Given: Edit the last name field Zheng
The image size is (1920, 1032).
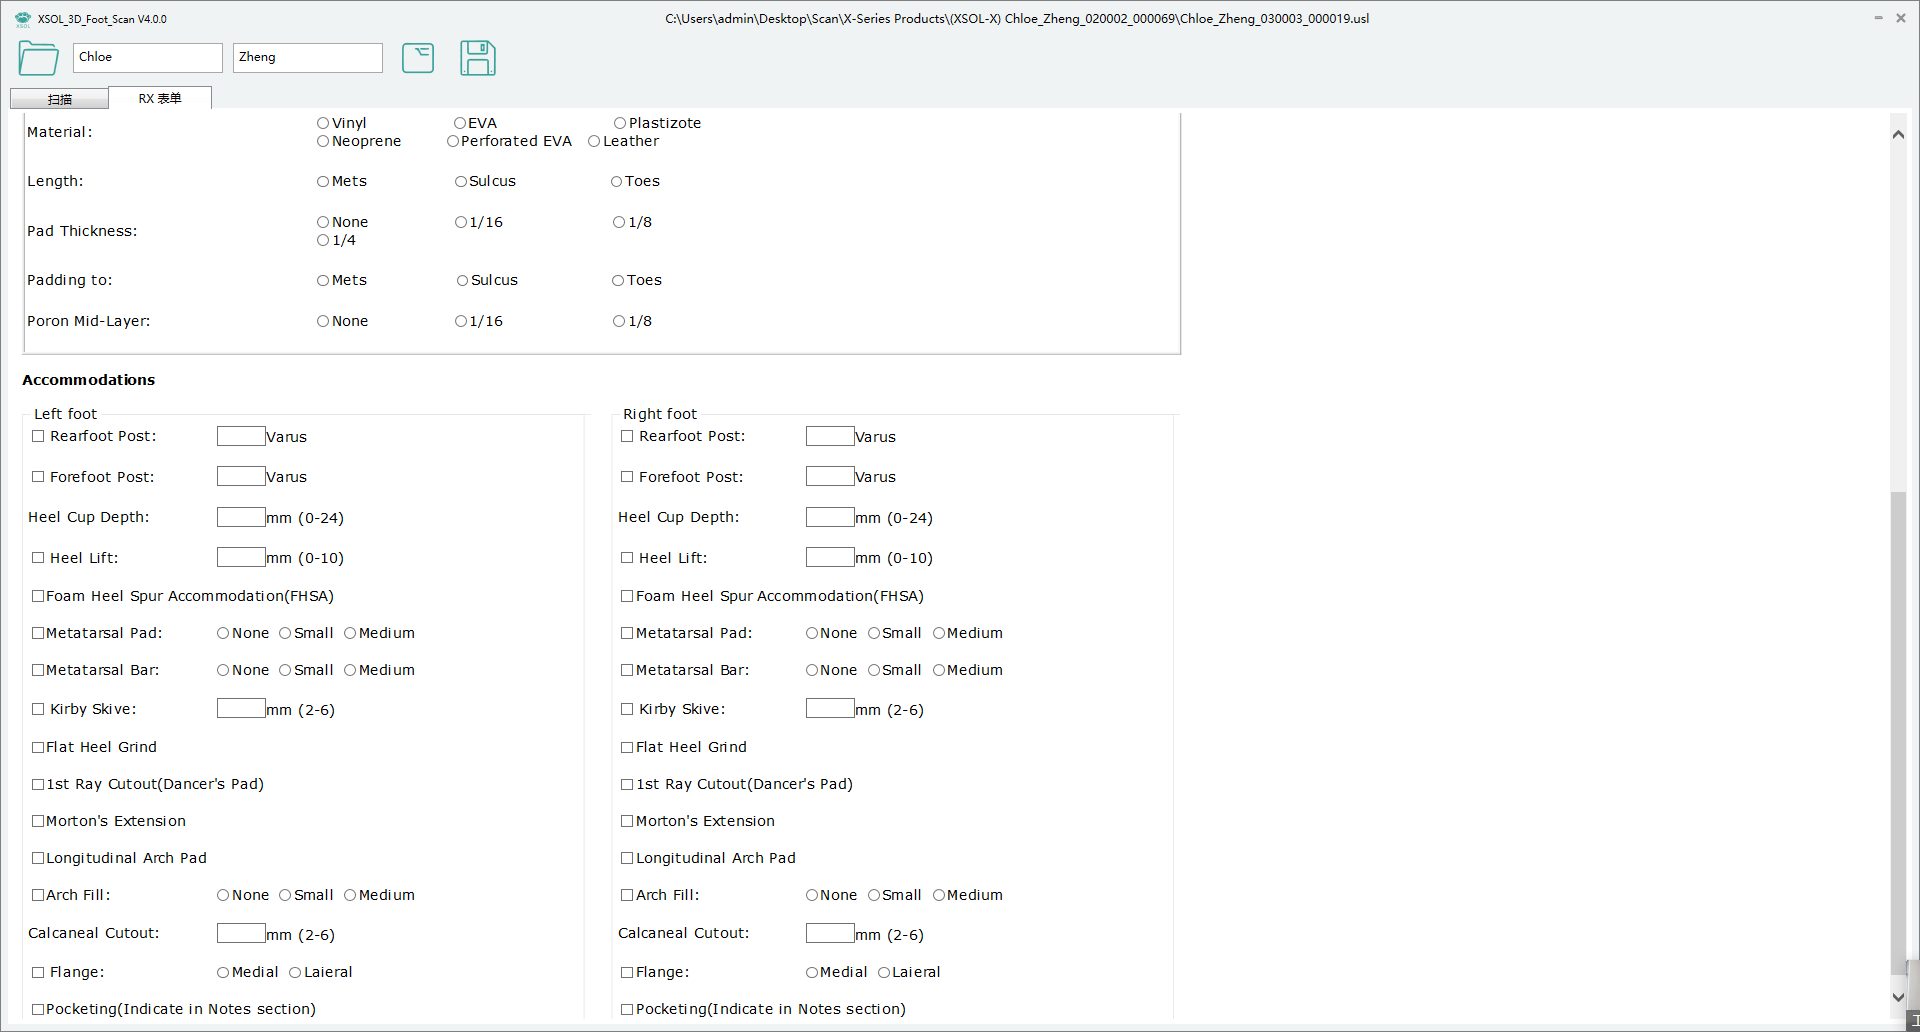Looking at the screenshot, I should [308, 57].
